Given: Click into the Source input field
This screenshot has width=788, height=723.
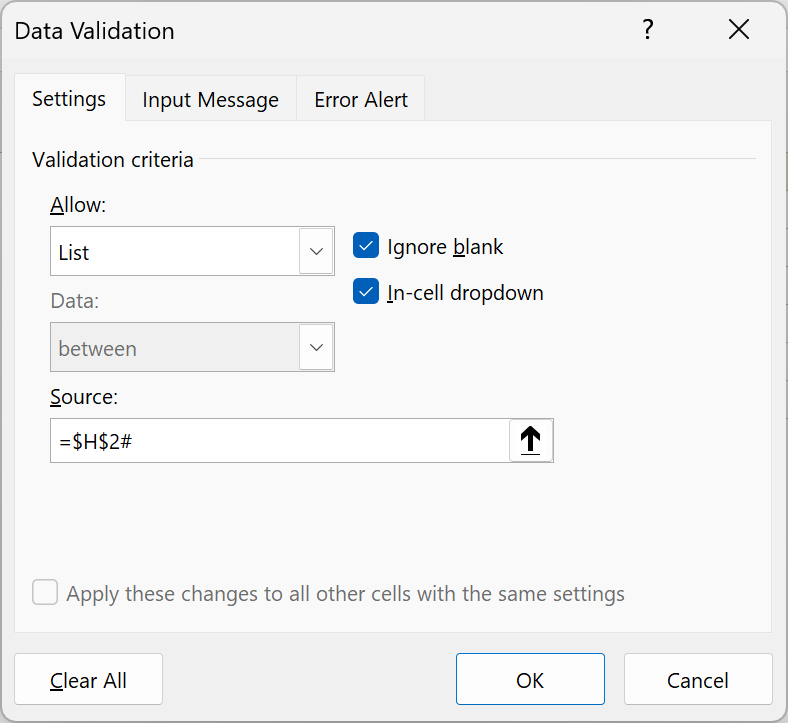Looking at the screenshot, I should [x=279, y=440].
